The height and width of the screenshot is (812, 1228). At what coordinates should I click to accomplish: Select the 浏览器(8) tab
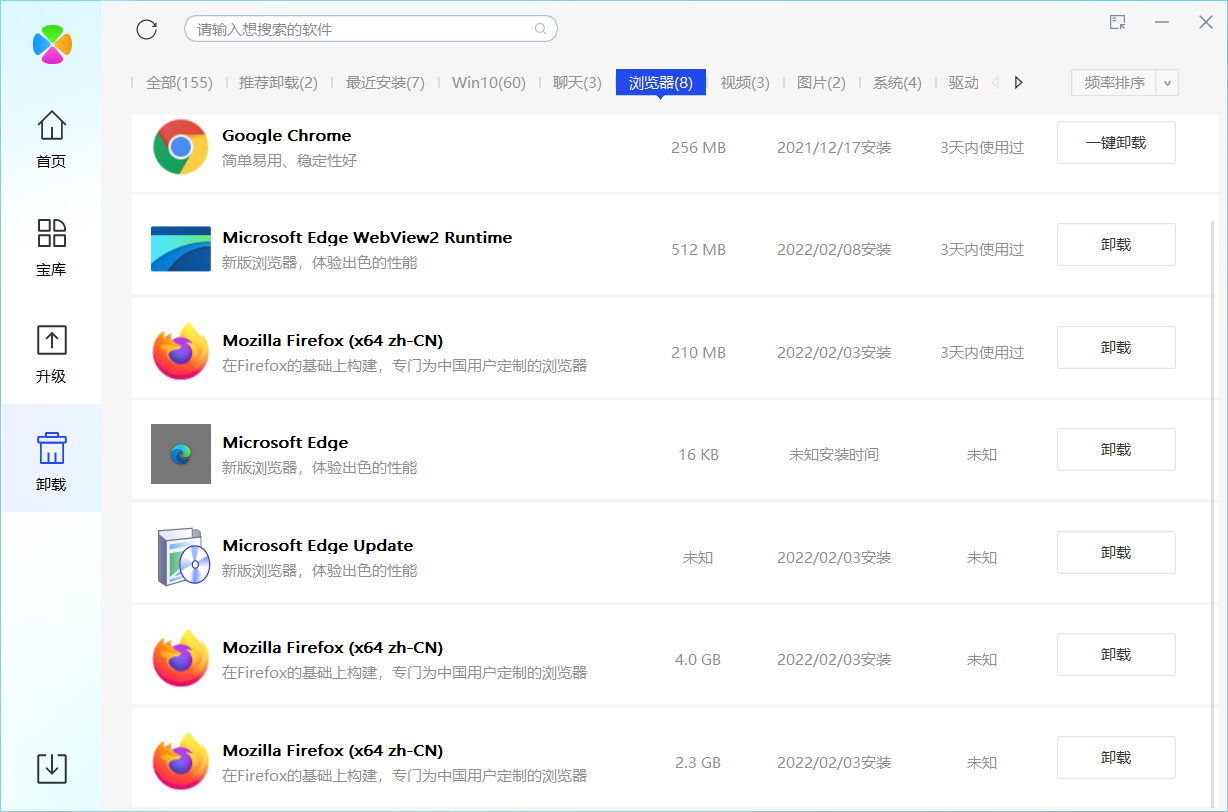pyautogui.click(x=661, y=83)
